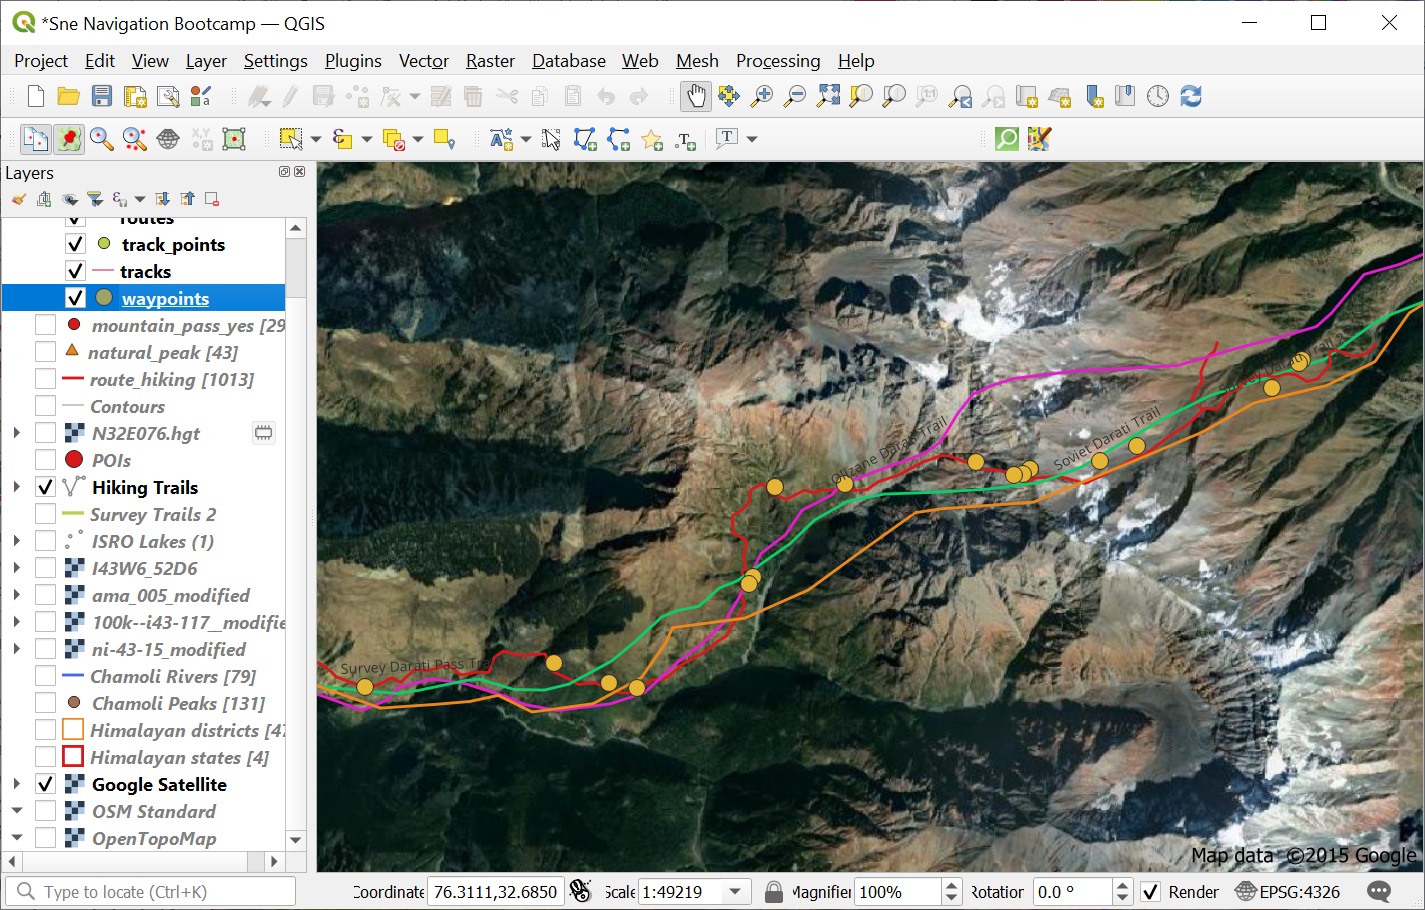Hide the Hiking Trails layer
Screen dimensions: 1425x910
click(45, 487)
